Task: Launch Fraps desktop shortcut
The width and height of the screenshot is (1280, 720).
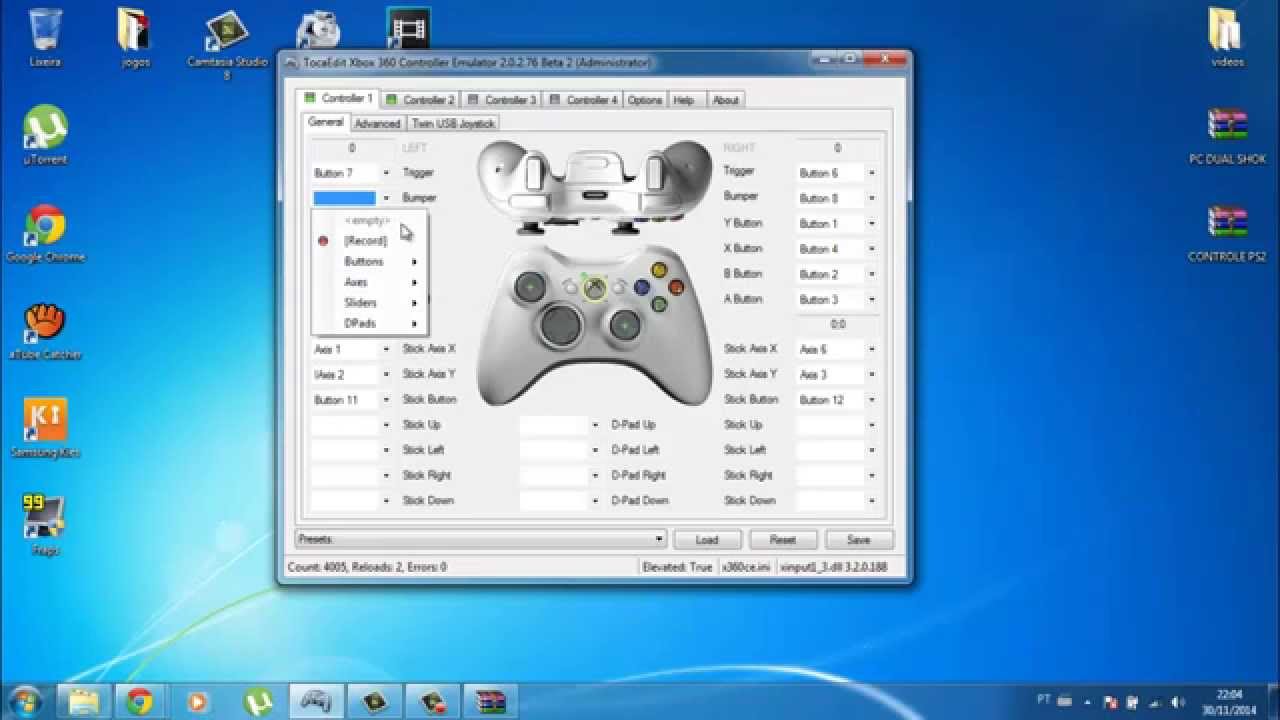Action: 45,526
